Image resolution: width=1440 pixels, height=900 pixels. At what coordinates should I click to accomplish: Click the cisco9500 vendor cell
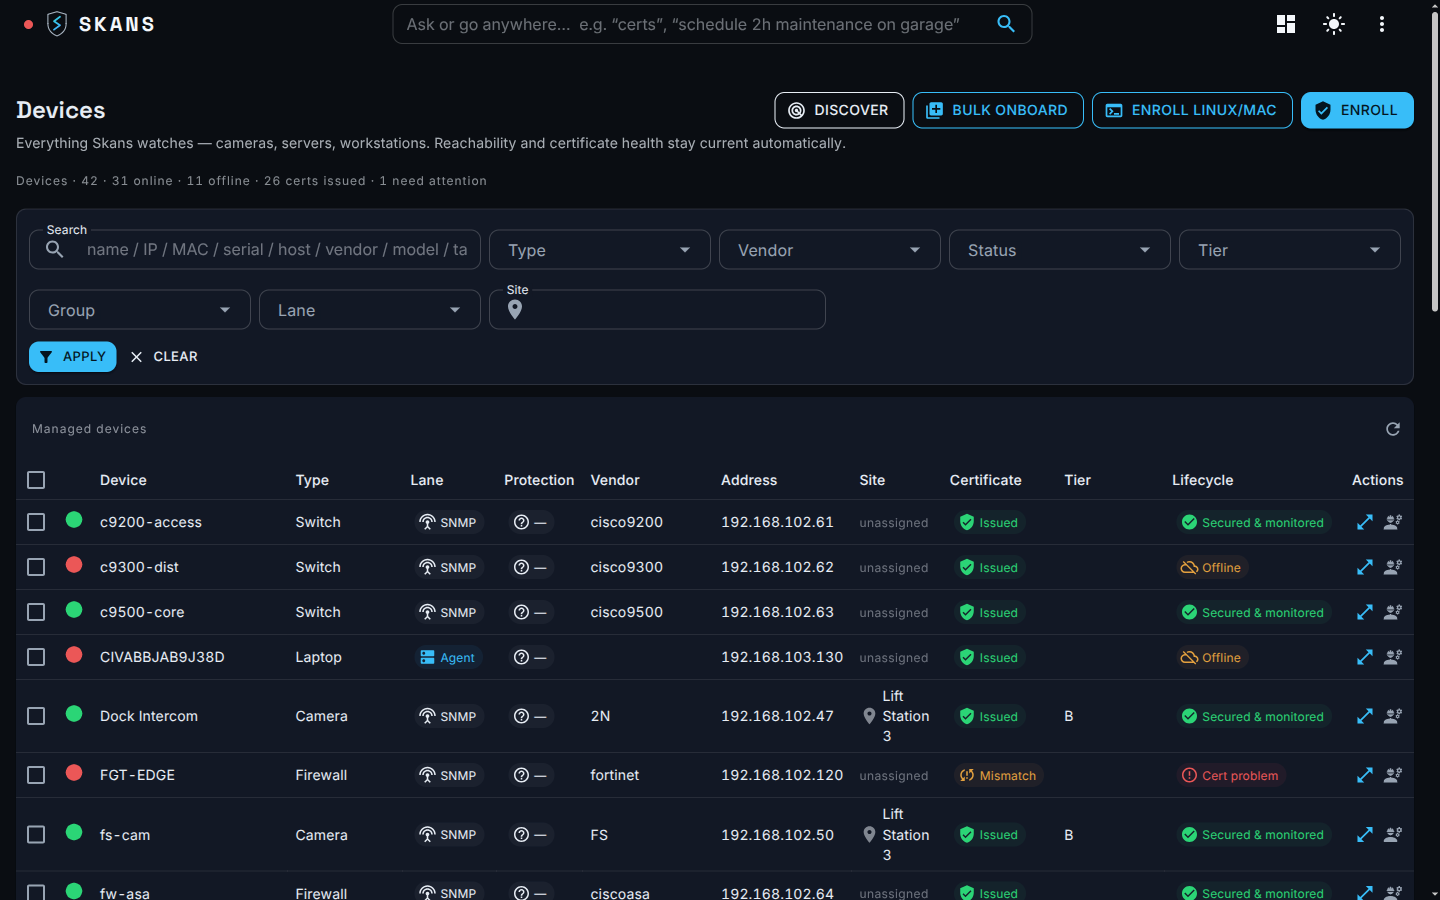pyautogui.click(x=626, y=612)
